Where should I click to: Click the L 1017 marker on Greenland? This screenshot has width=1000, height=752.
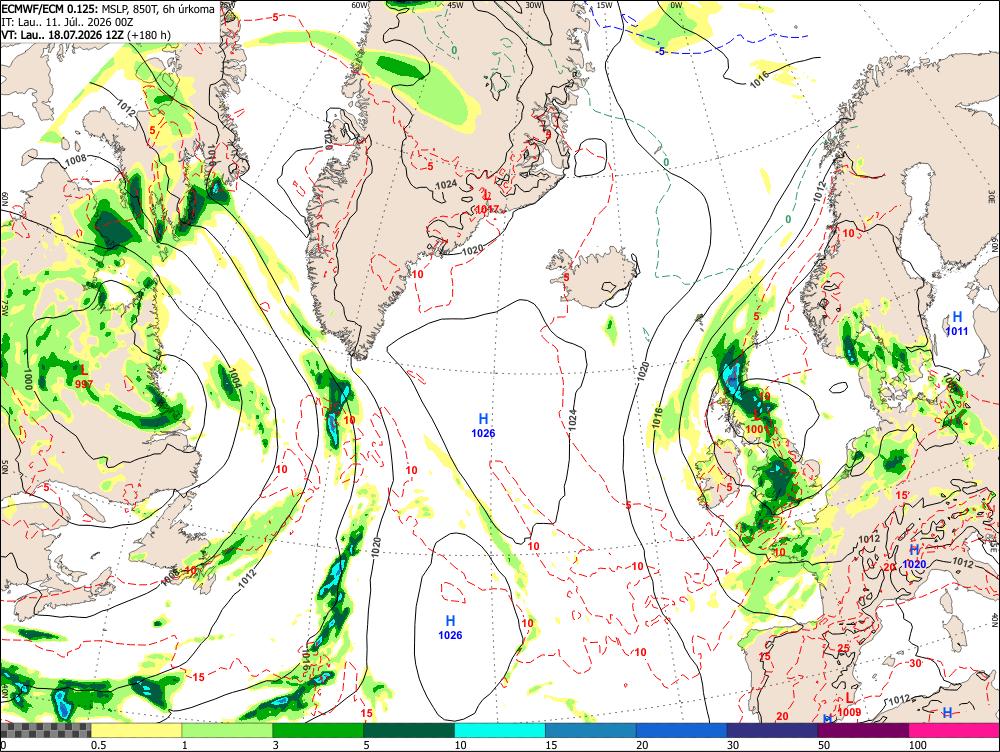coord(487,202)
